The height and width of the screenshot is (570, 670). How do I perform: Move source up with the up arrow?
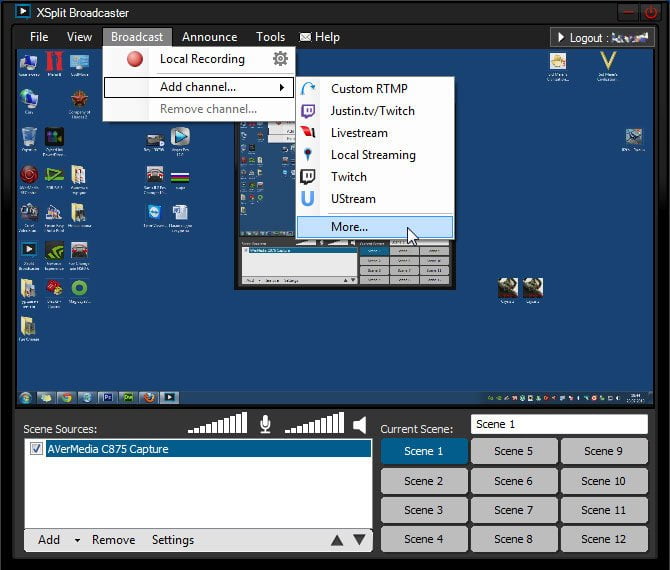pos(337,541)
